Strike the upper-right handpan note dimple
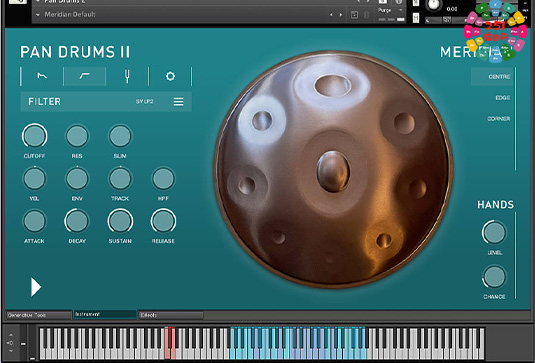This screenshot has height=363, width=535. (404, 123)
